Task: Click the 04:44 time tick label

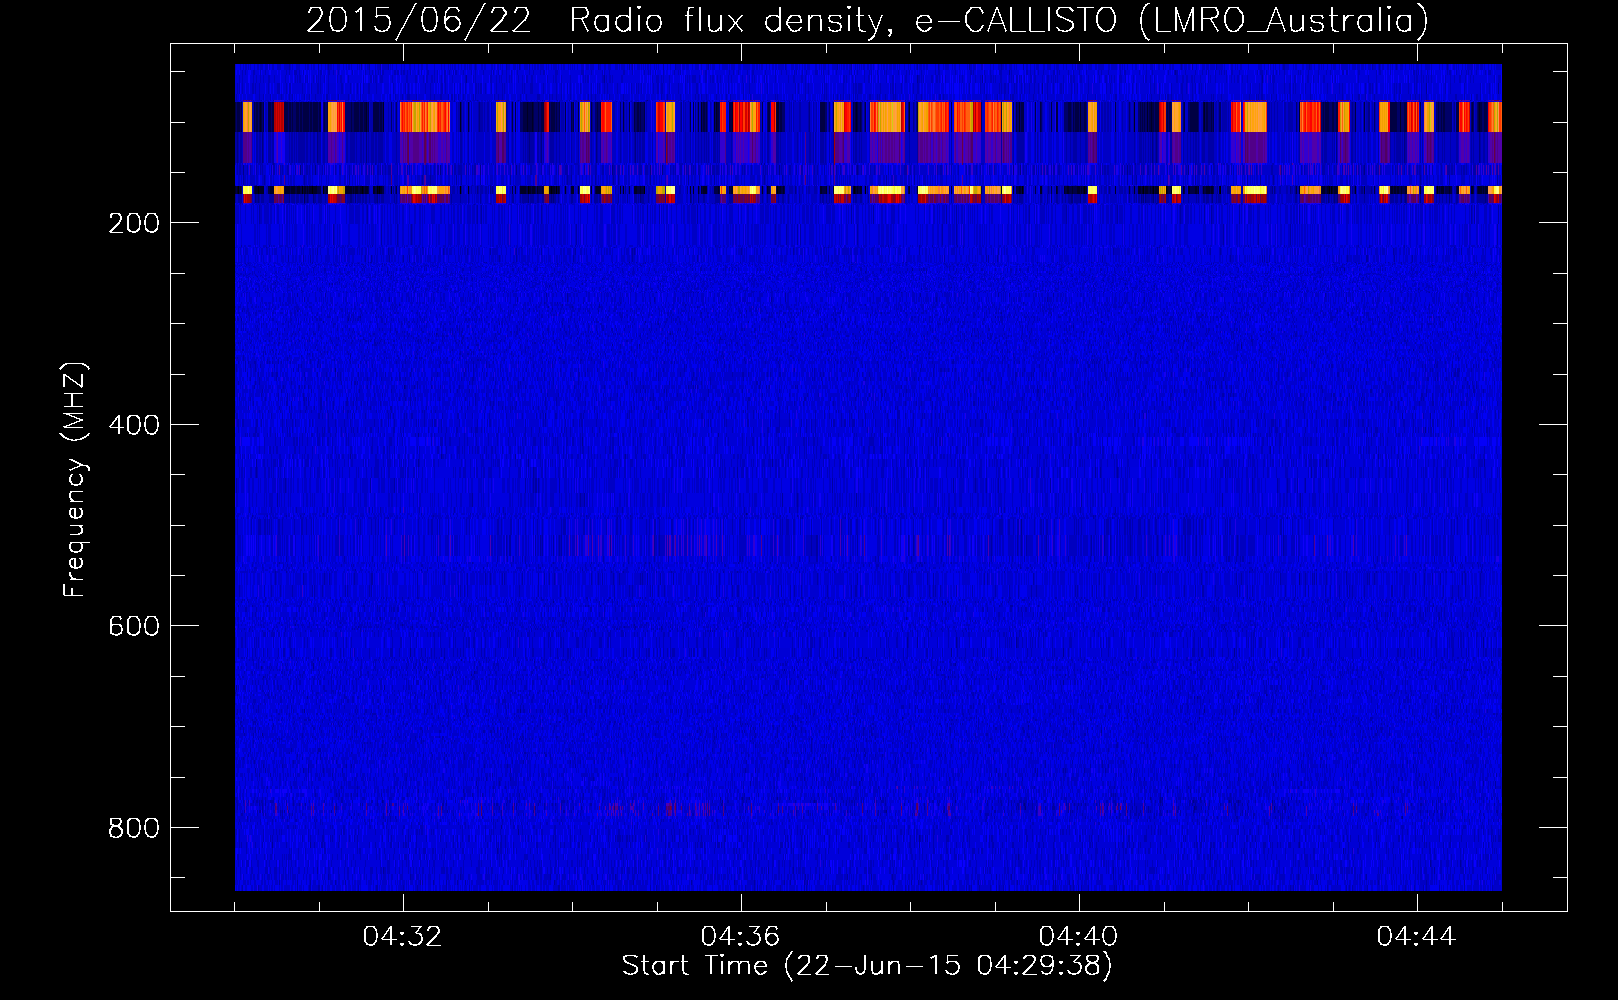Action: [1416, 937]
